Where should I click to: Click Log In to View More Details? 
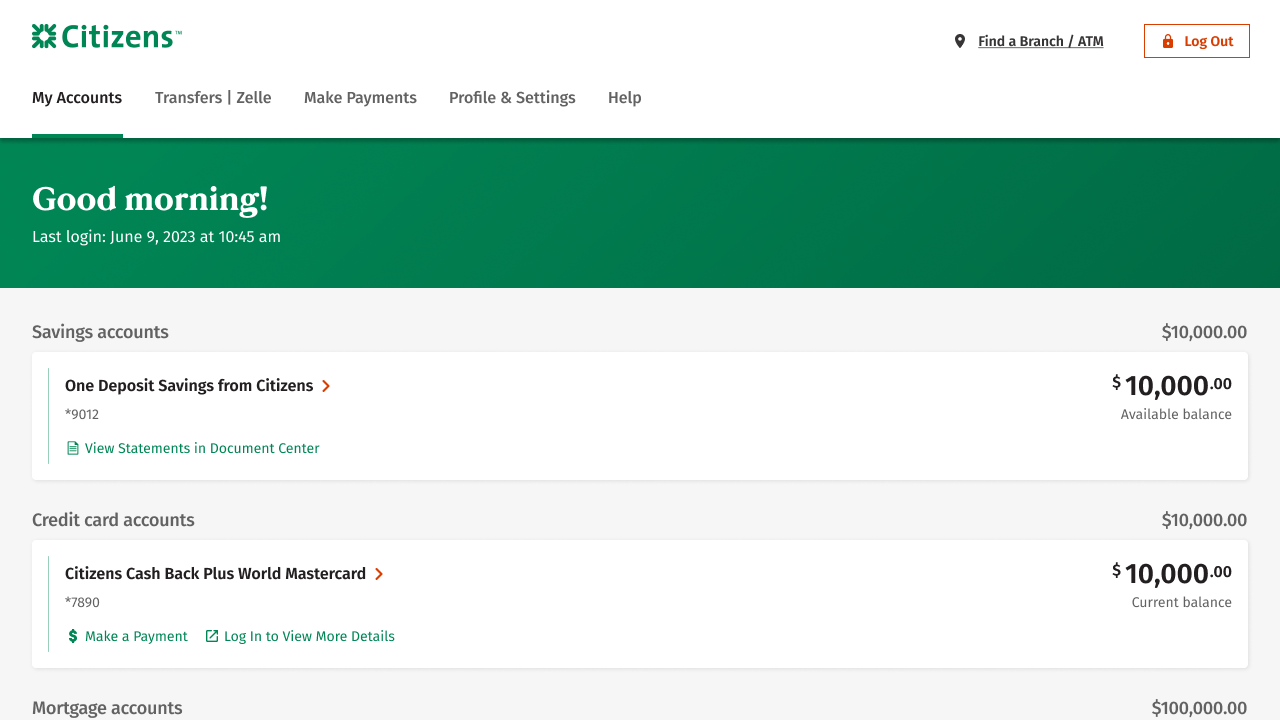(x=309, y=636)
